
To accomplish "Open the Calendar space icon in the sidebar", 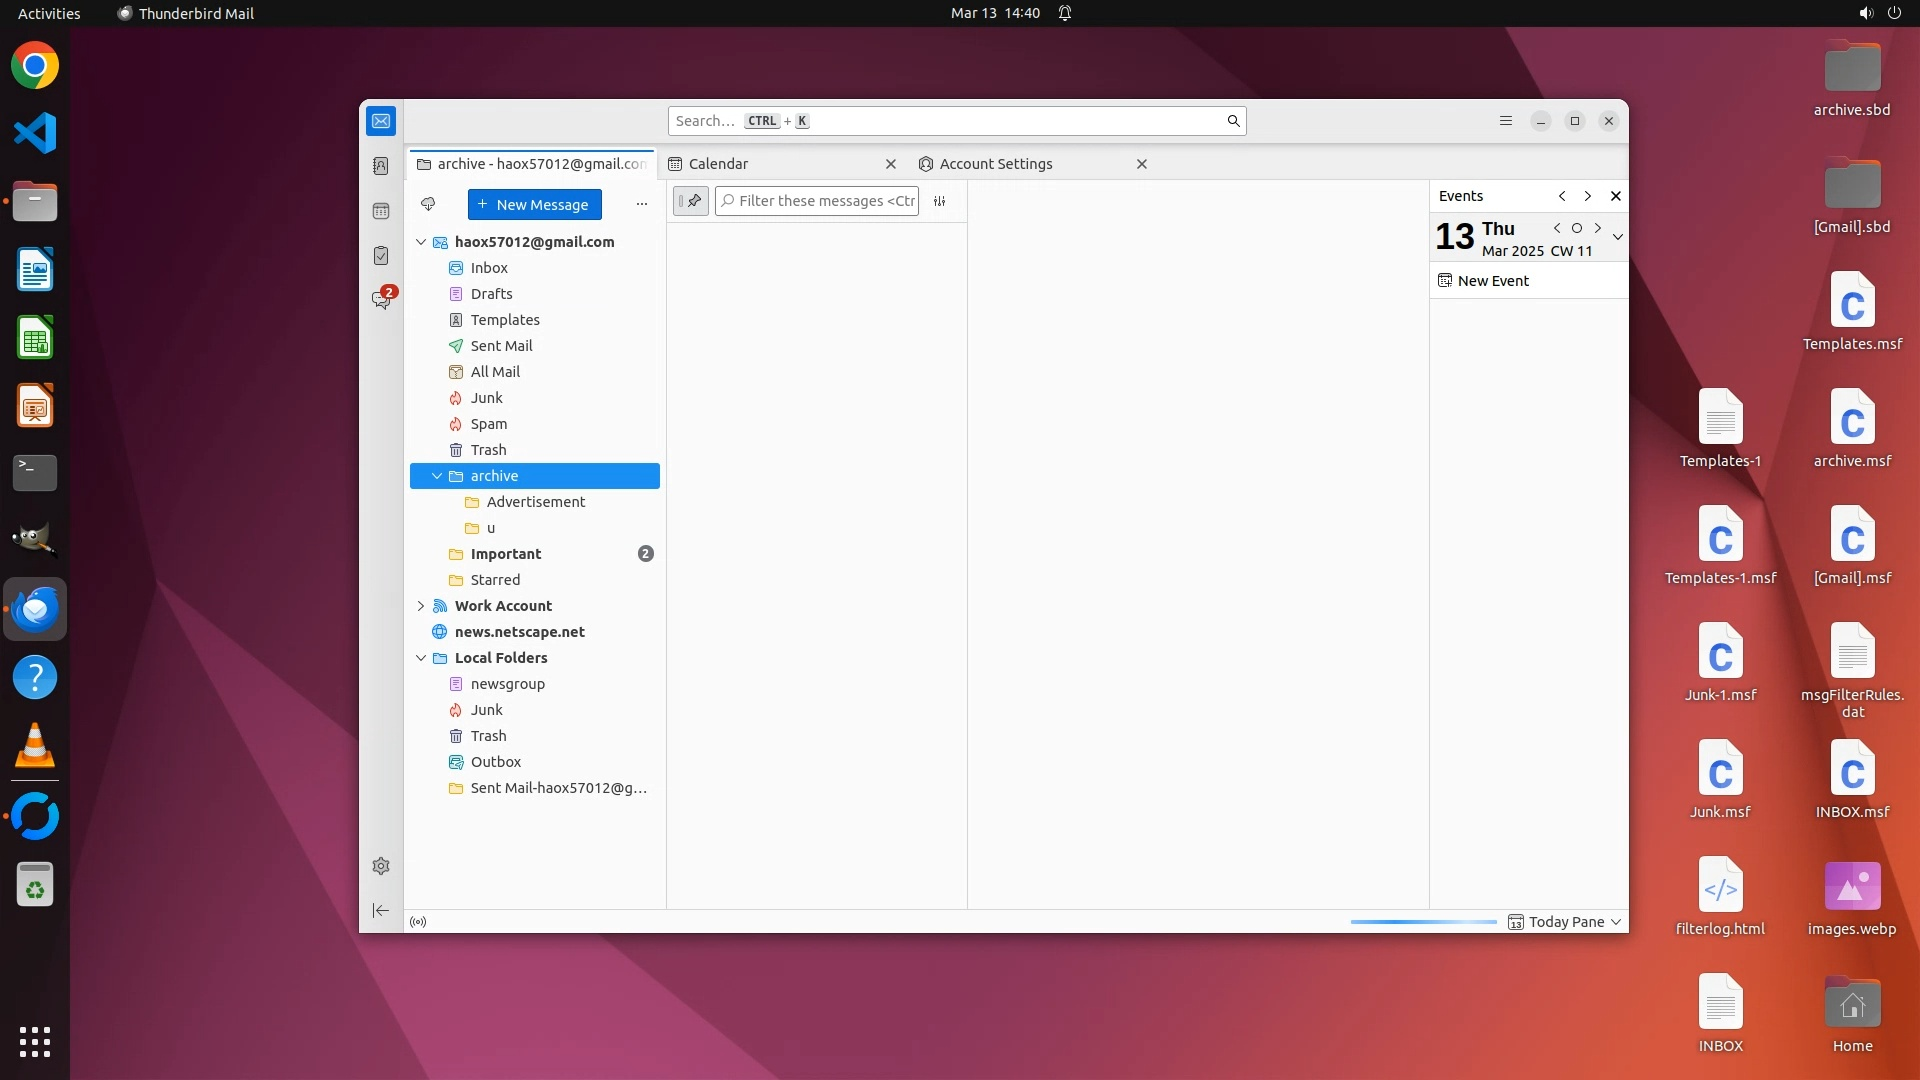I will (381, 211).
